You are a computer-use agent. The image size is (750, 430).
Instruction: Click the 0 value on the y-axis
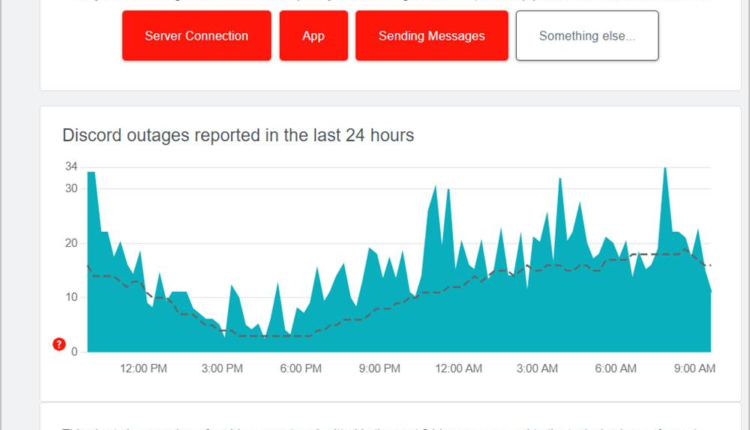[x=74, y=352]
